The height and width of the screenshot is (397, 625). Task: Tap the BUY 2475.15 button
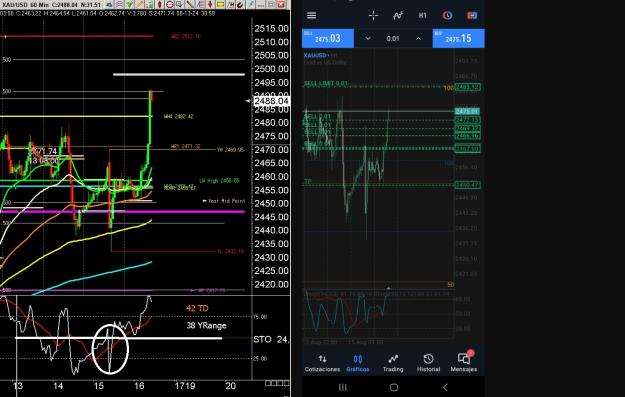point(458,38)
